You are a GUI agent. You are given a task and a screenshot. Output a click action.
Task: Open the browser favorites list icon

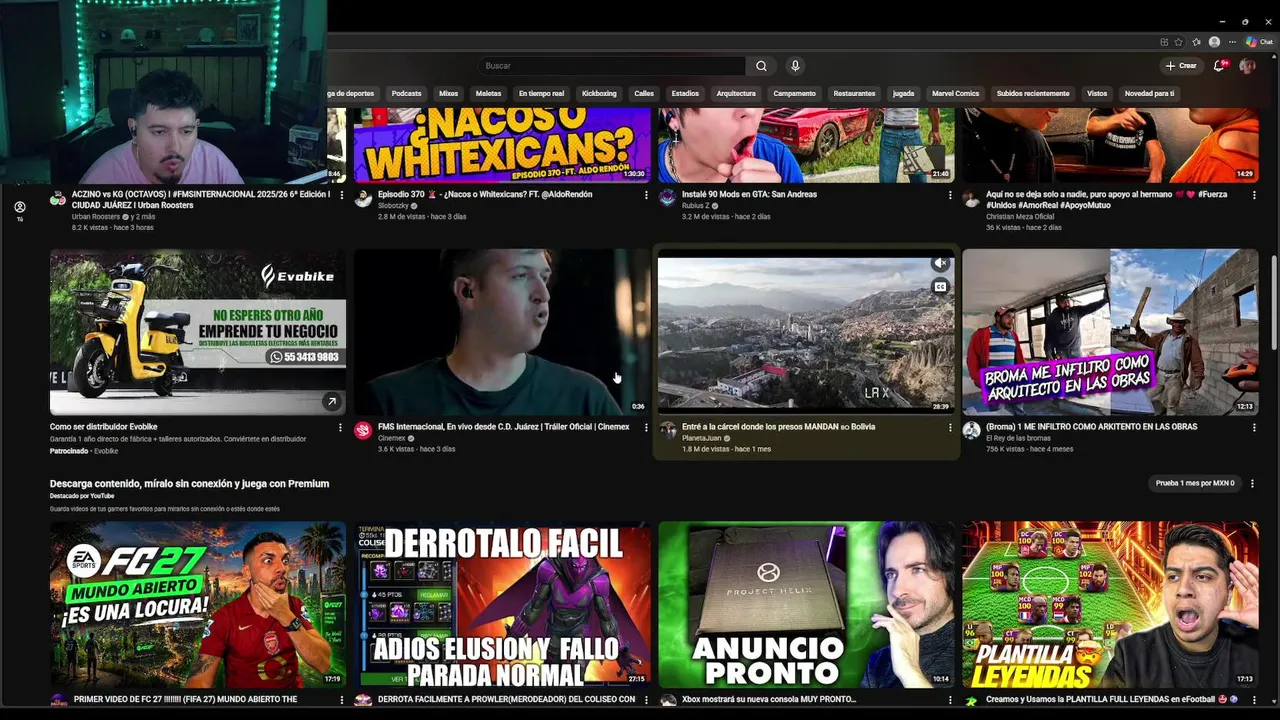(x=1195, y=42)
